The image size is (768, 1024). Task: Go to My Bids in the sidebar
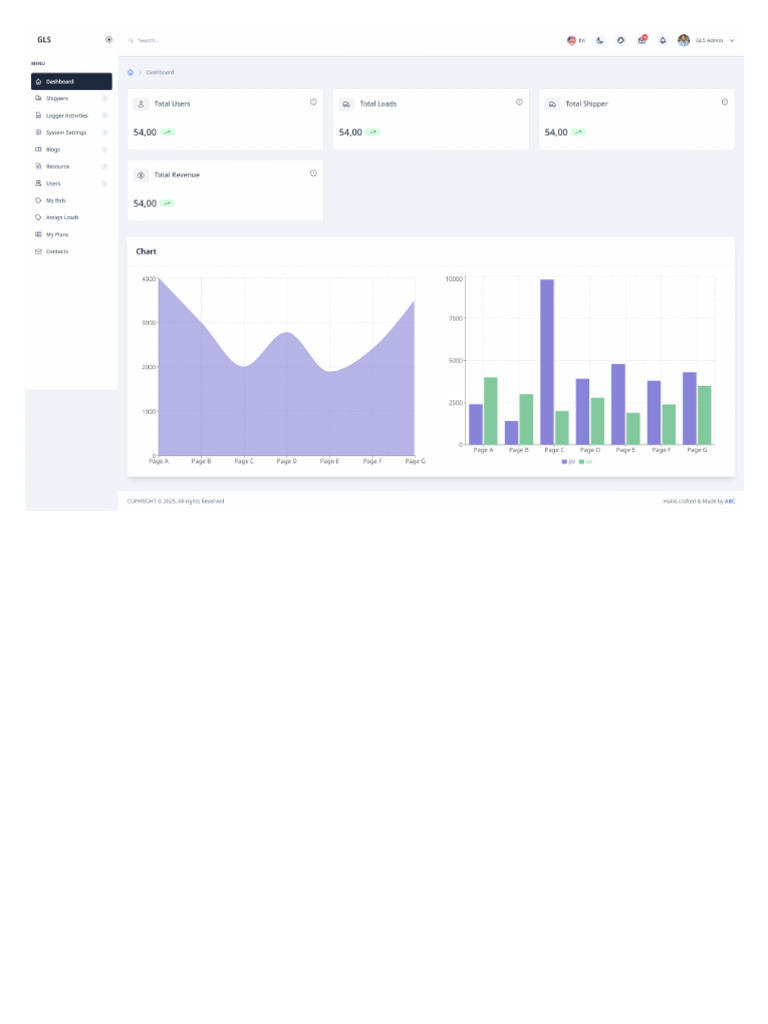tap(56, 200)
